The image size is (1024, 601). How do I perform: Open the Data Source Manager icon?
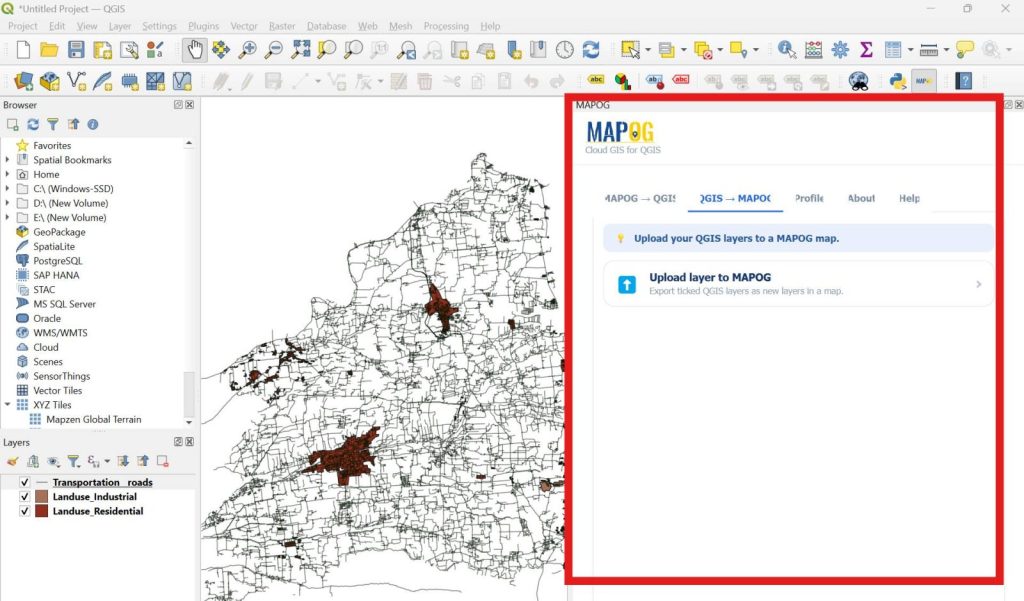click(x=24, y=81)
